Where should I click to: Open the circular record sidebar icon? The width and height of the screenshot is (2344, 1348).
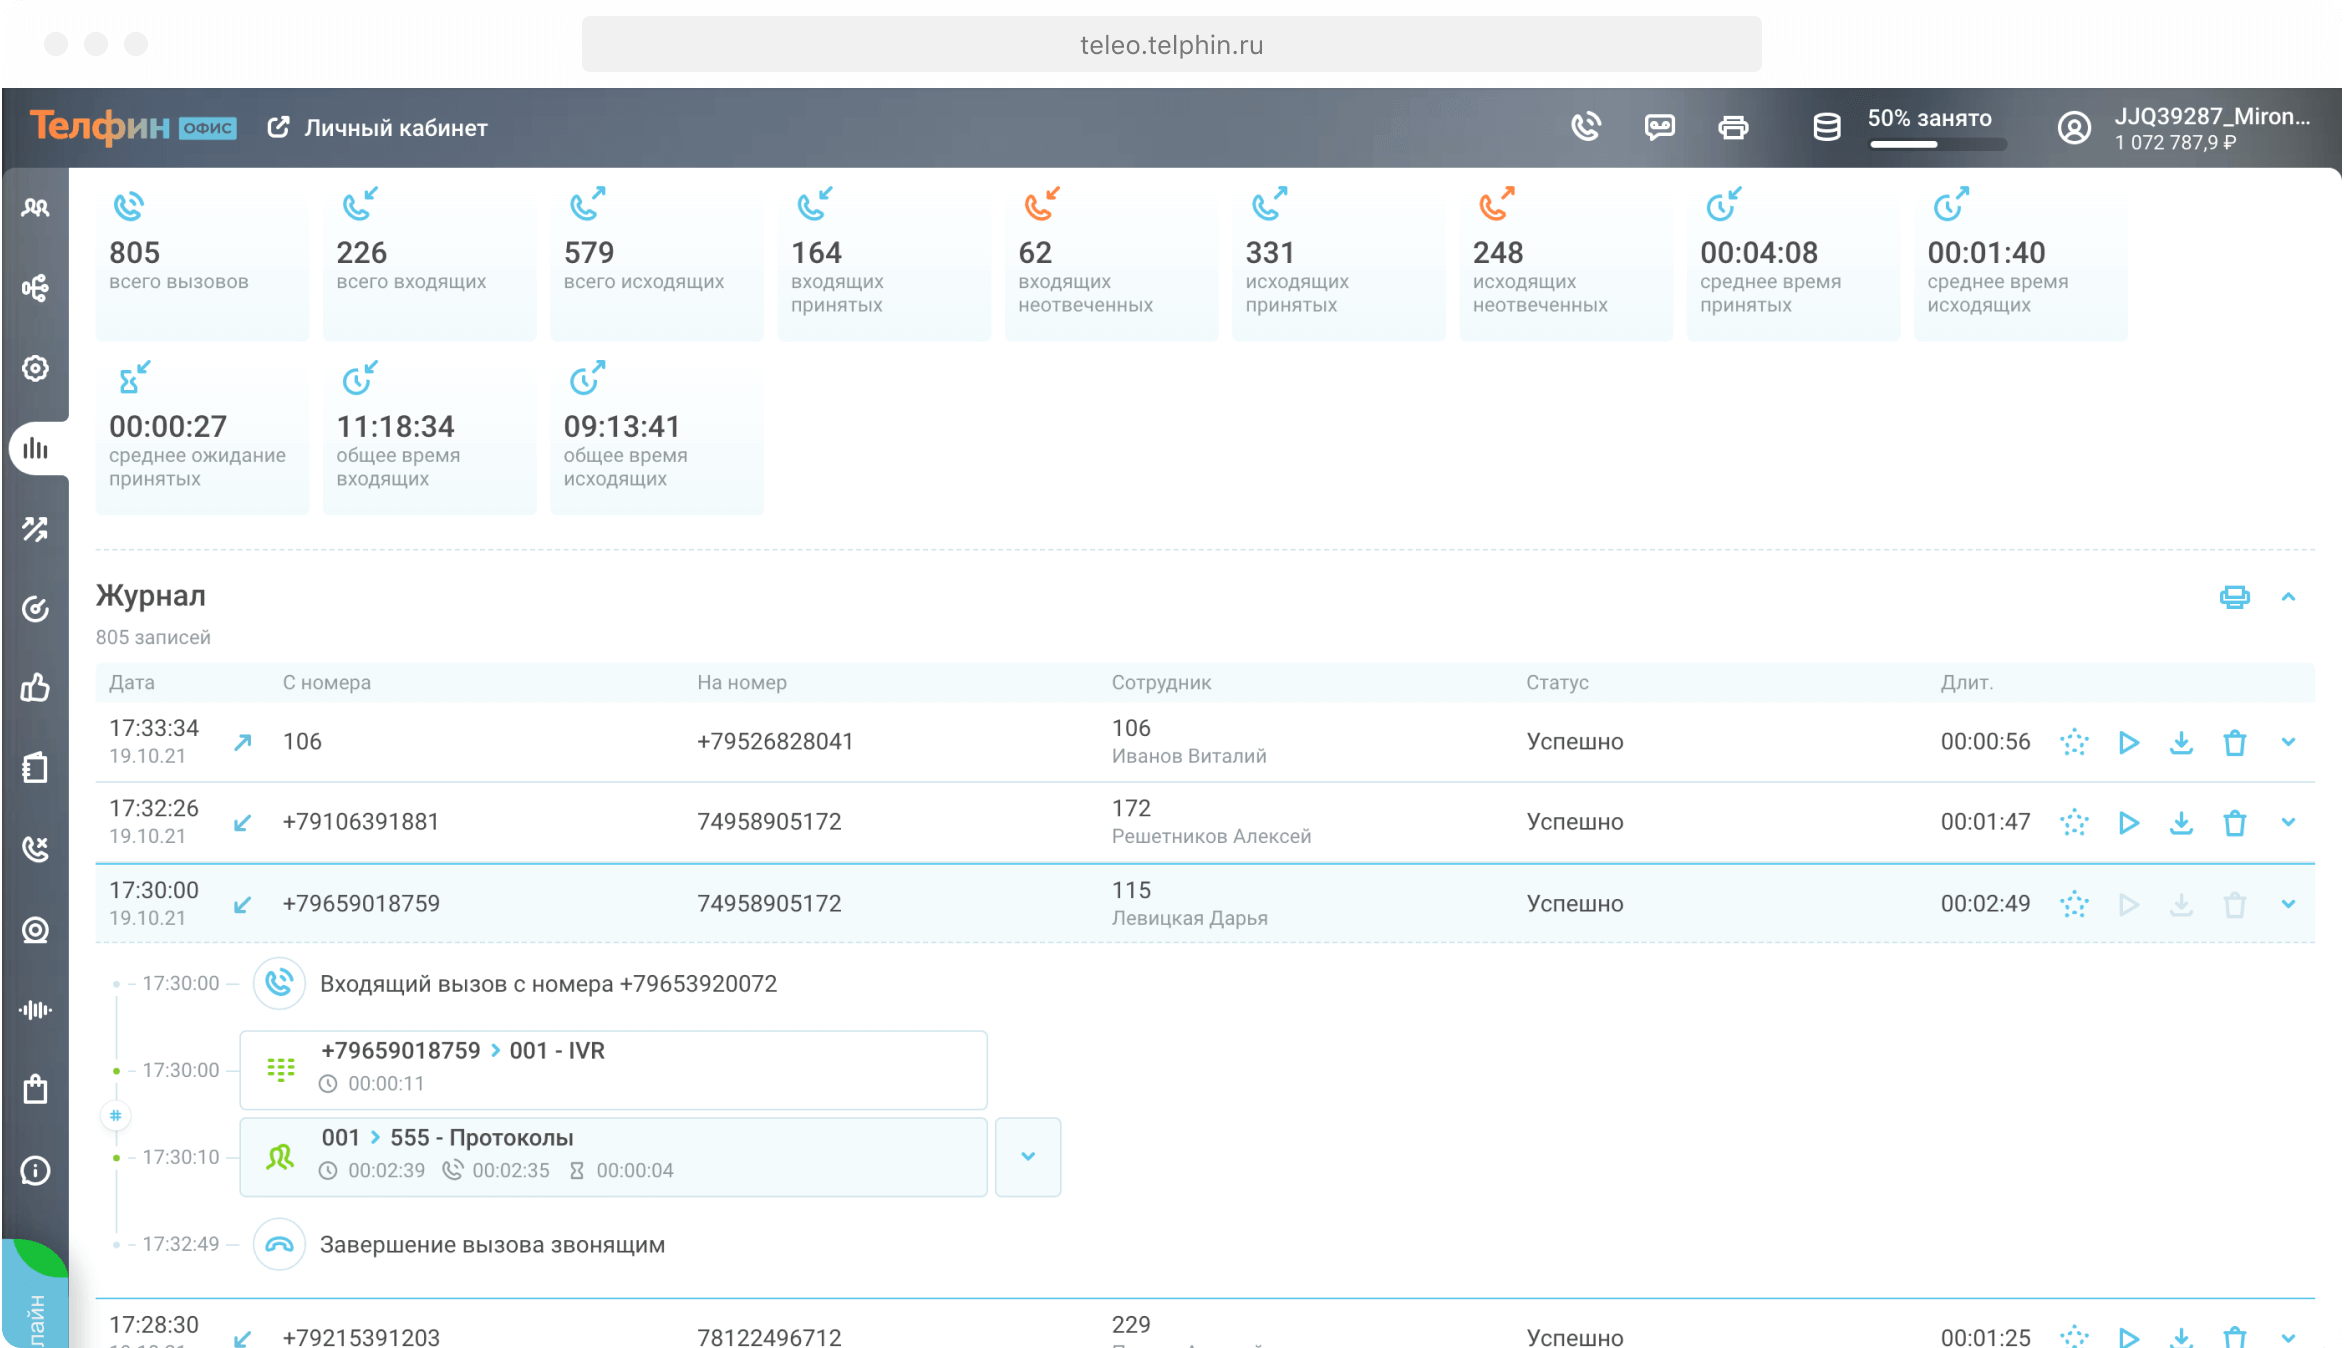pyautogui.click(x=35, y=930)
